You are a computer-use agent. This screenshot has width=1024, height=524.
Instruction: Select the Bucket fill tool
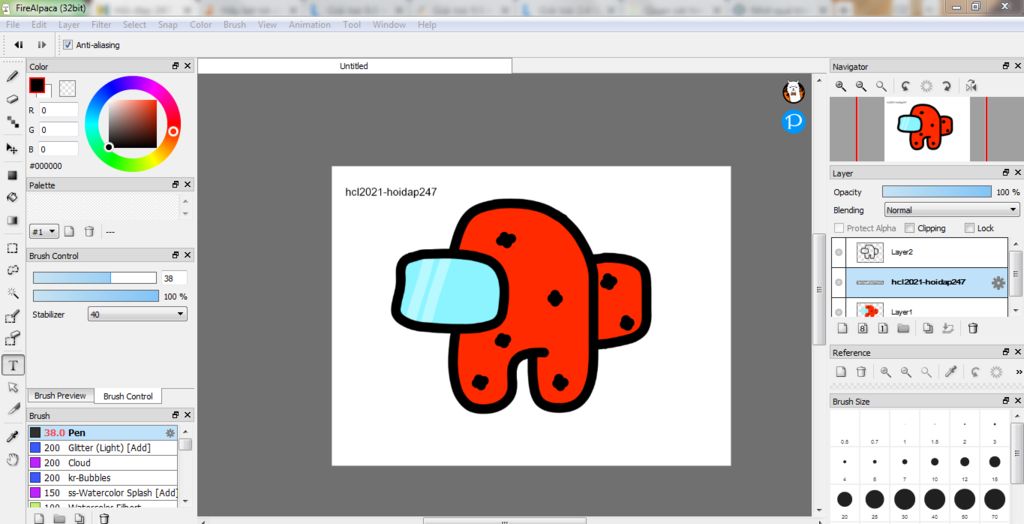point(12,197)
